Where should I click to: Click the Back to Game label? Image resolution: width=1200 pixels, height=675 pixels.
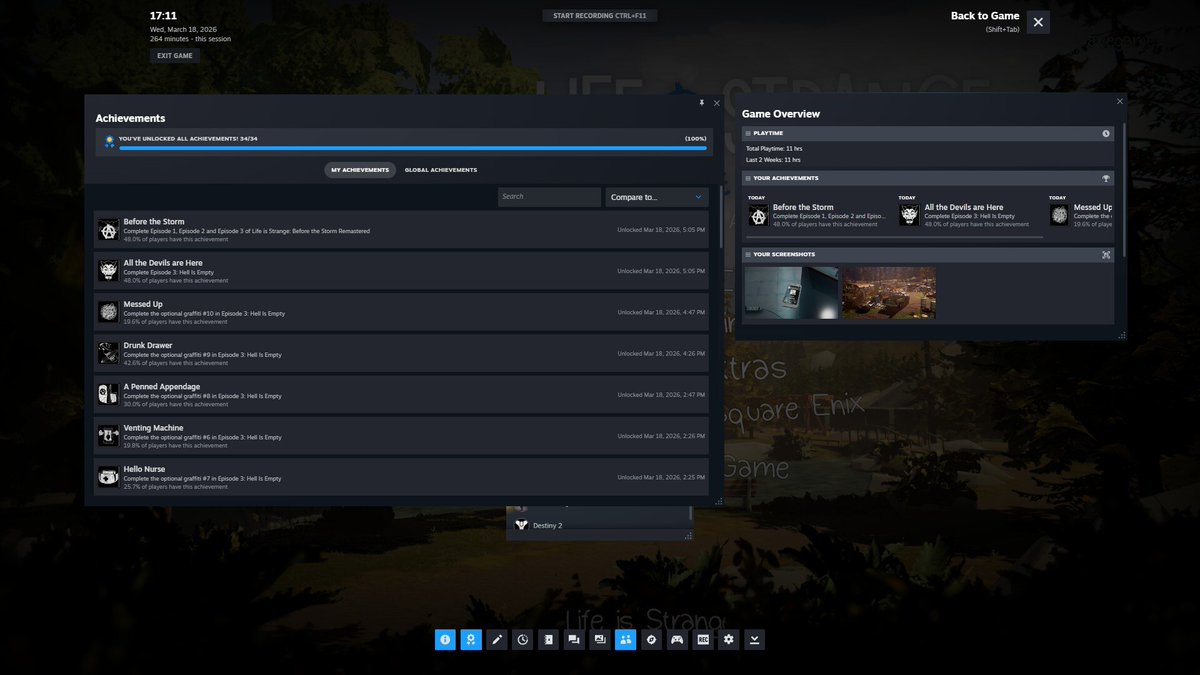pyautogui.click(x=985, y=16)
